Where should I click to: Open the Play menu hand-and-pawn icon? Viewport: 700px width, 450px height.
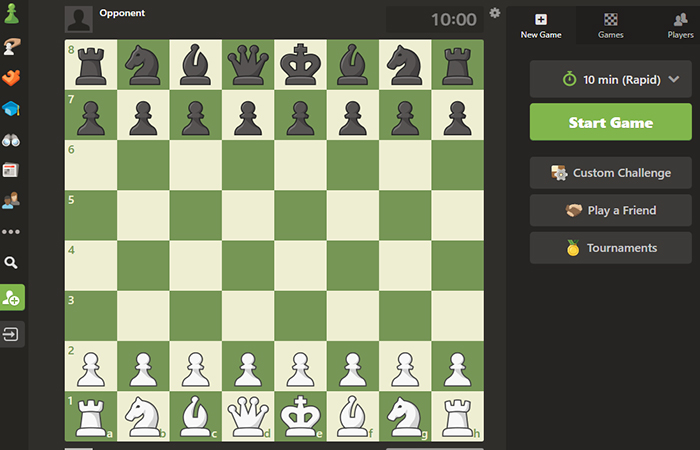[x=12, y=46]
